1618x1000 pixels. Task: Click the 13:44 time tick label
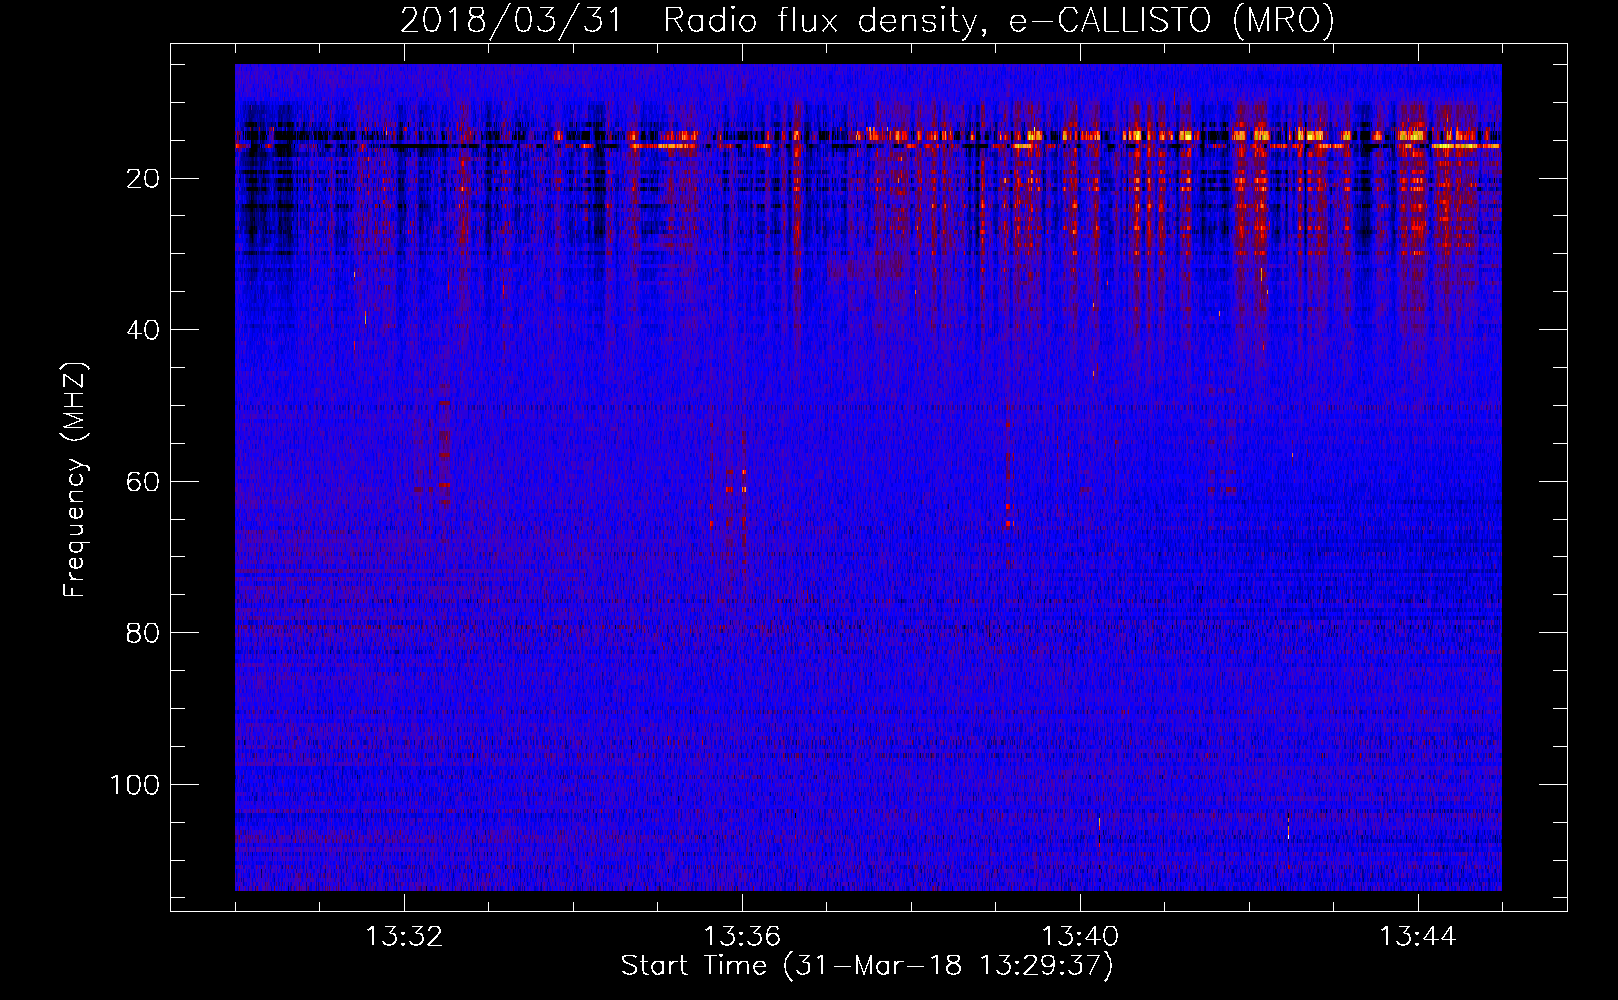[1418, 937]
